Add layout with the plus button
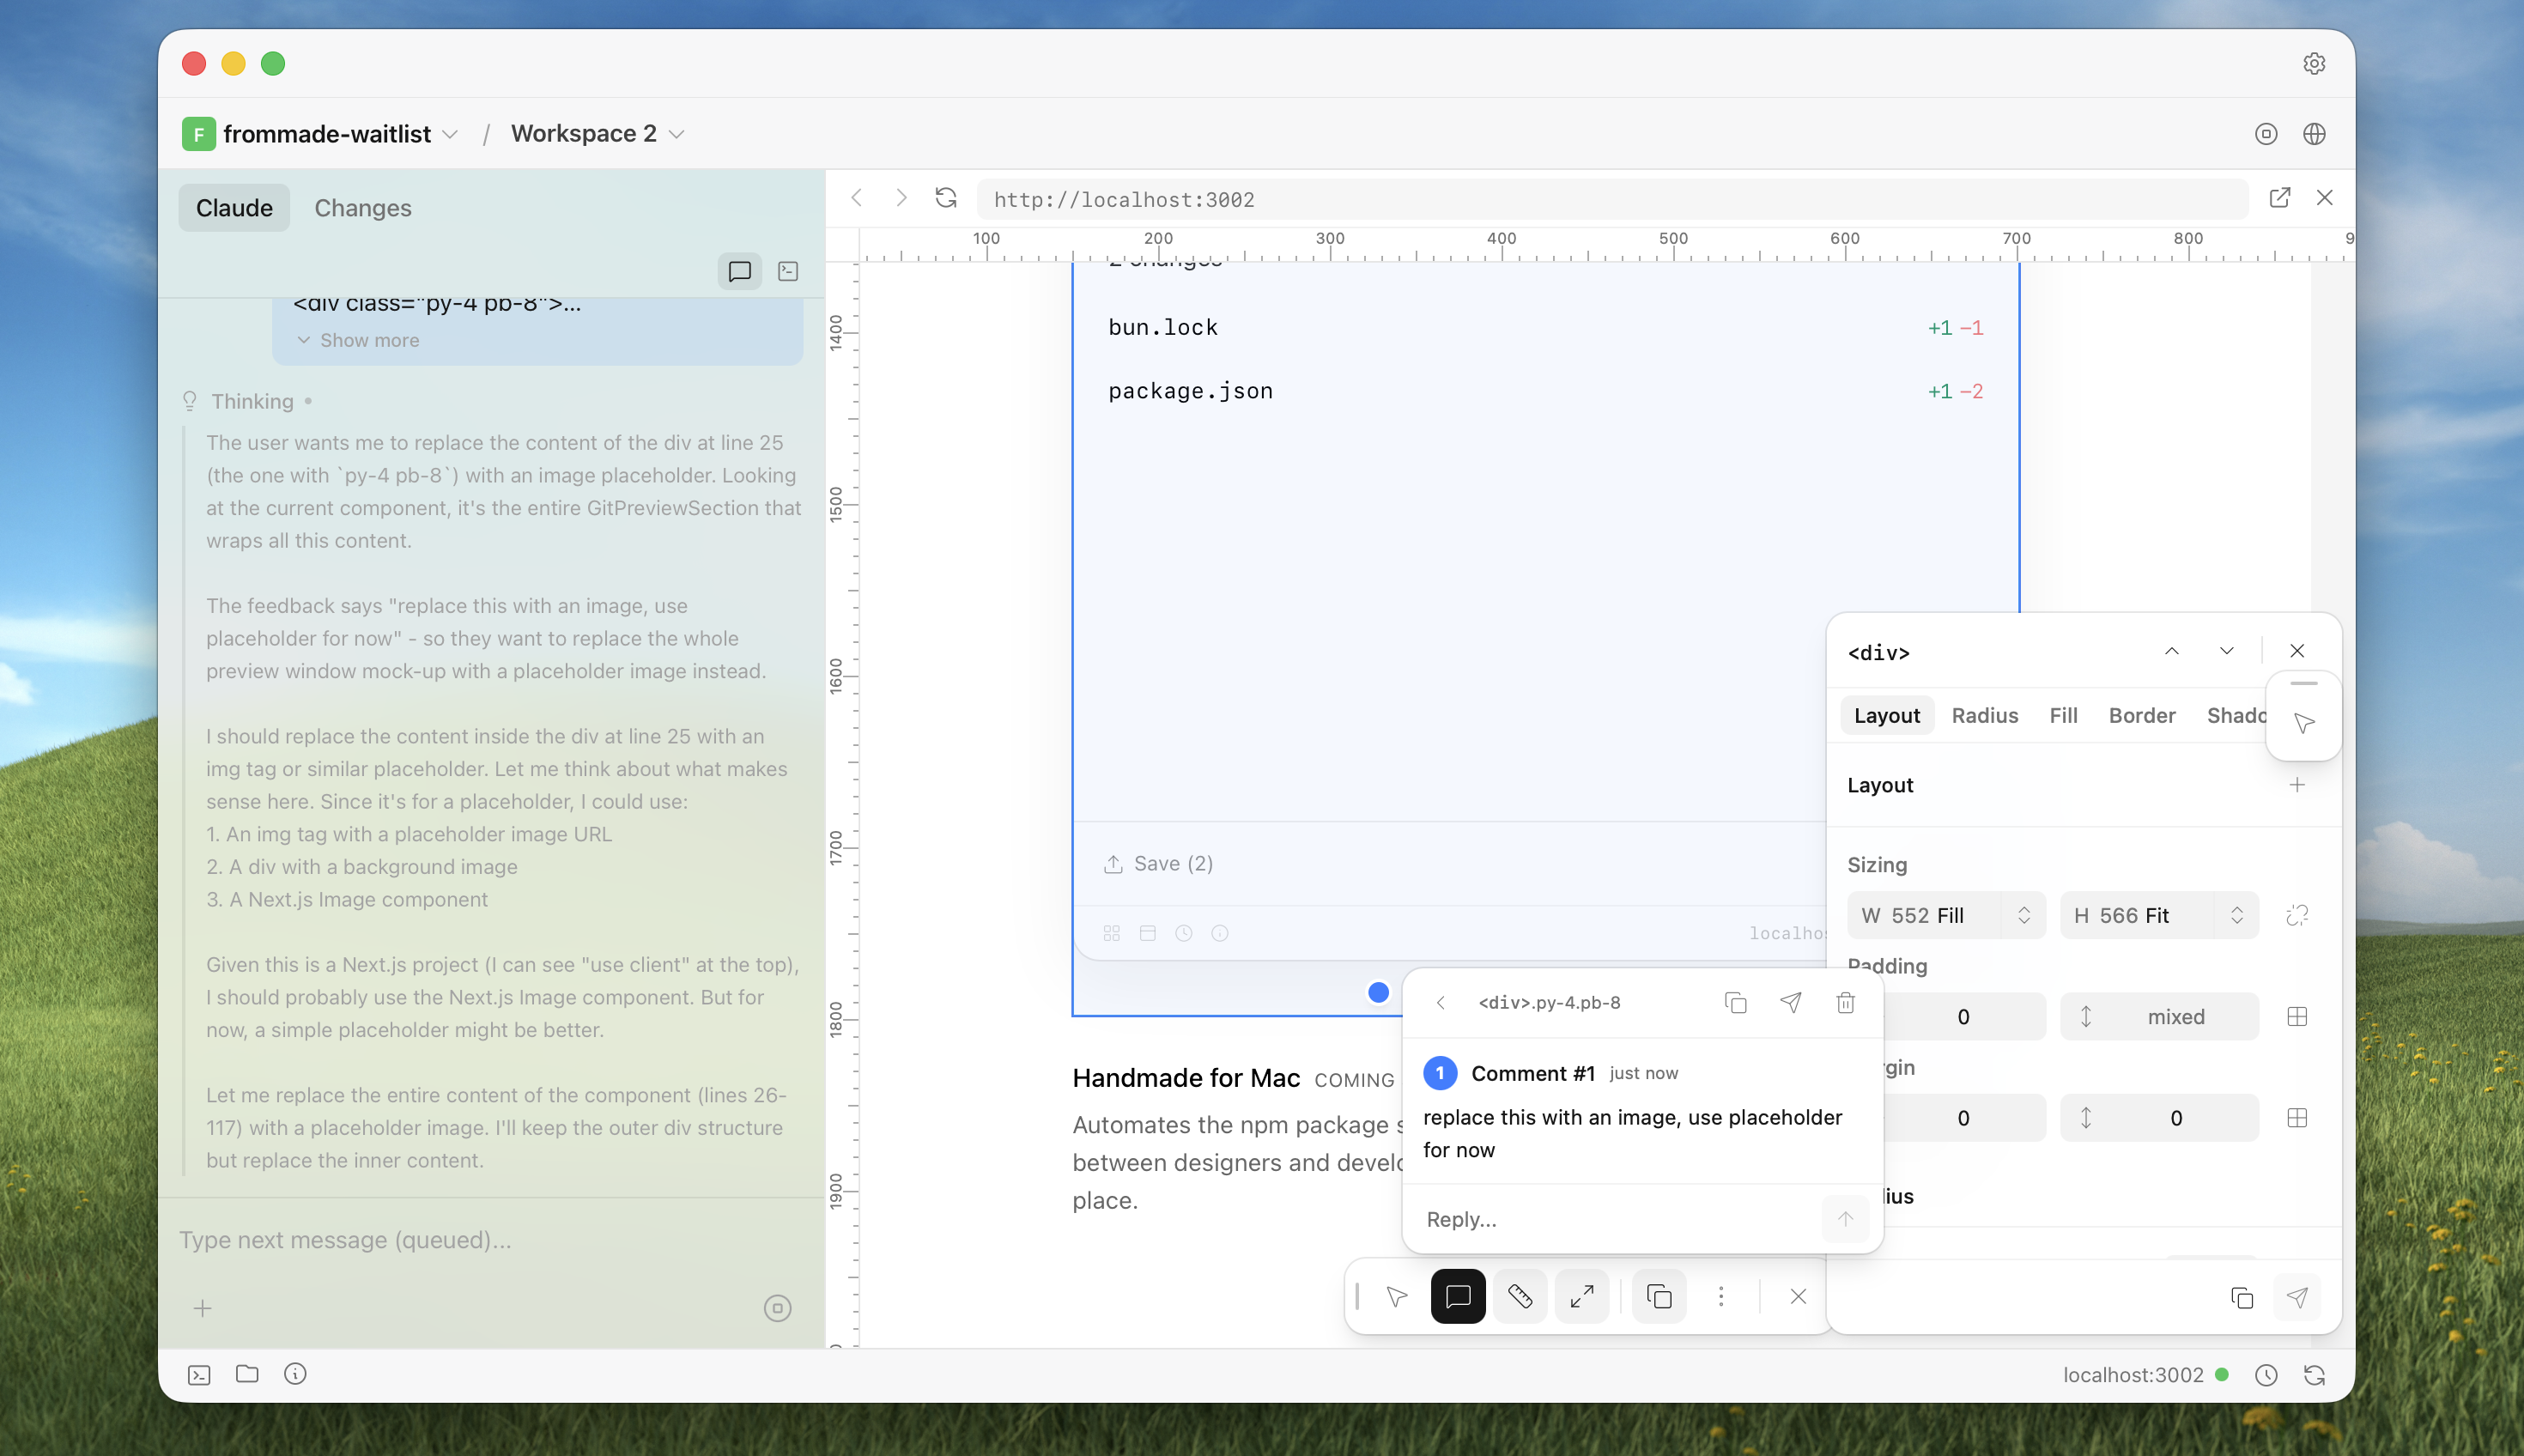The image size is (2524, 1456). pyautogui.click(x=2297, y=785)
